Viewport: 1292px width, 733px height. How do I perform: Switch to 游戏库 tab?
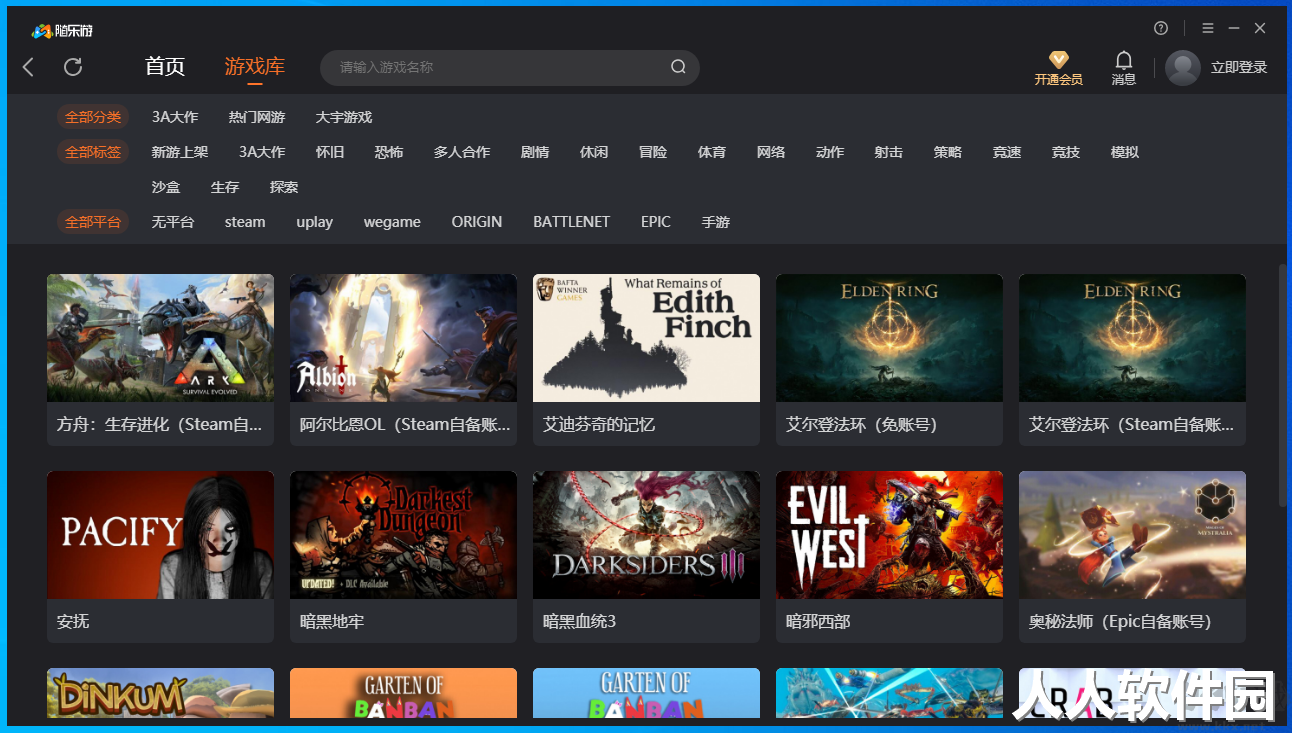(x=255, y=67)
